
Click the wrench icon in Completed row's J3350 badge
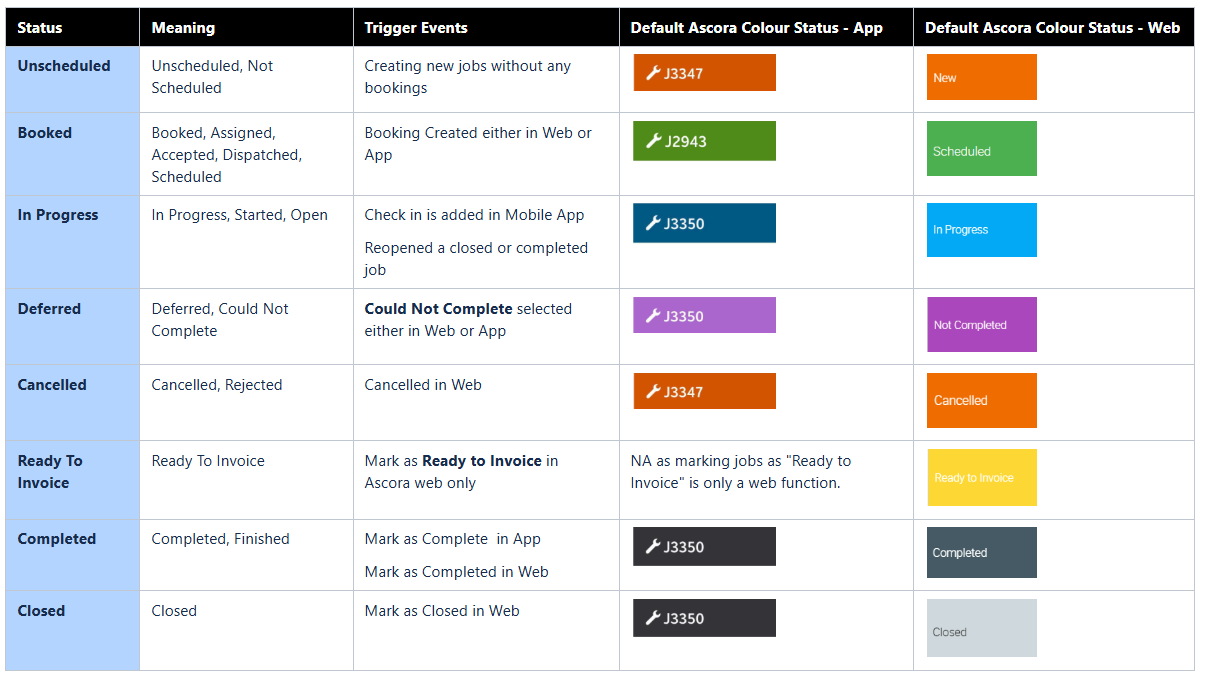(x=653, y=547)
